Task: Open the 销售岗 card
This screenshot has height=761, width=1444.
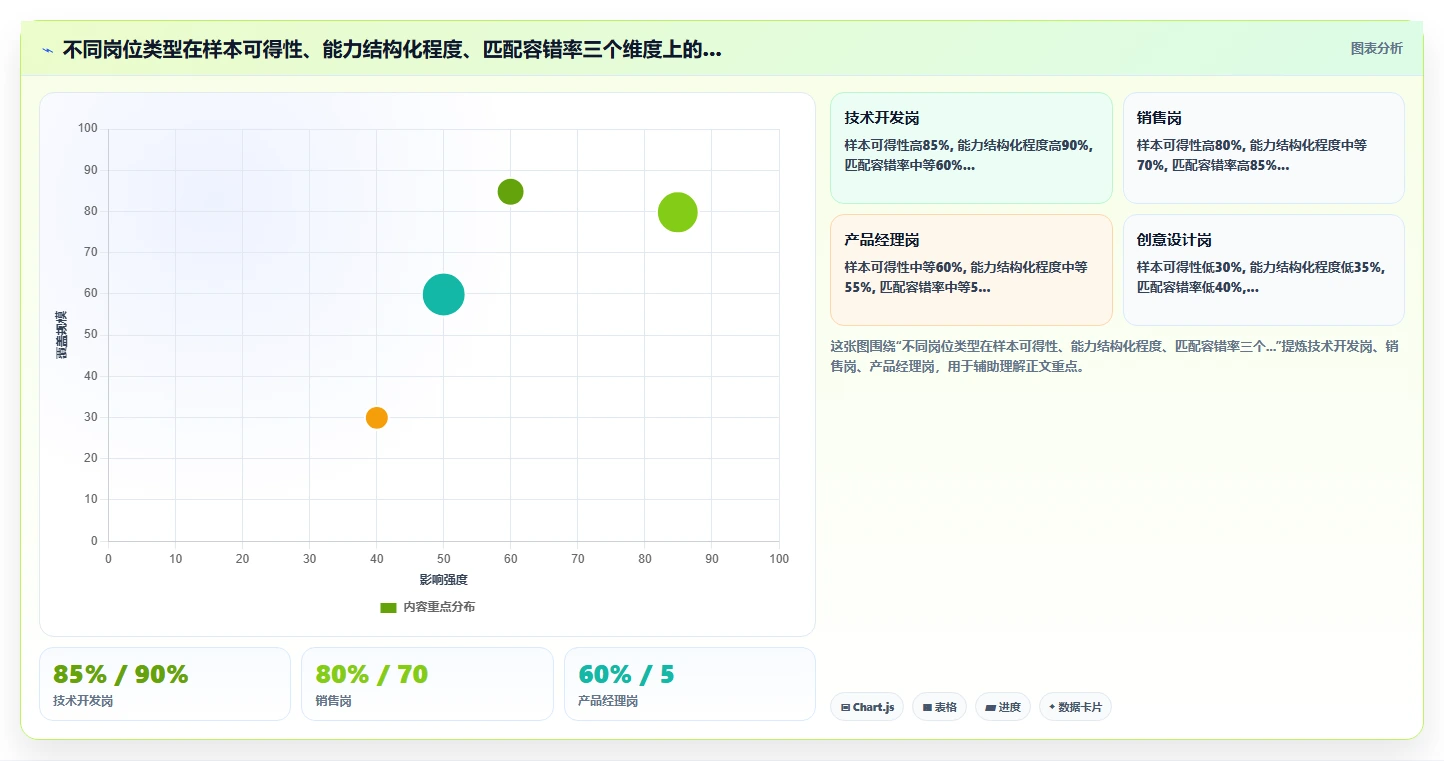Action: point(1263,148)
